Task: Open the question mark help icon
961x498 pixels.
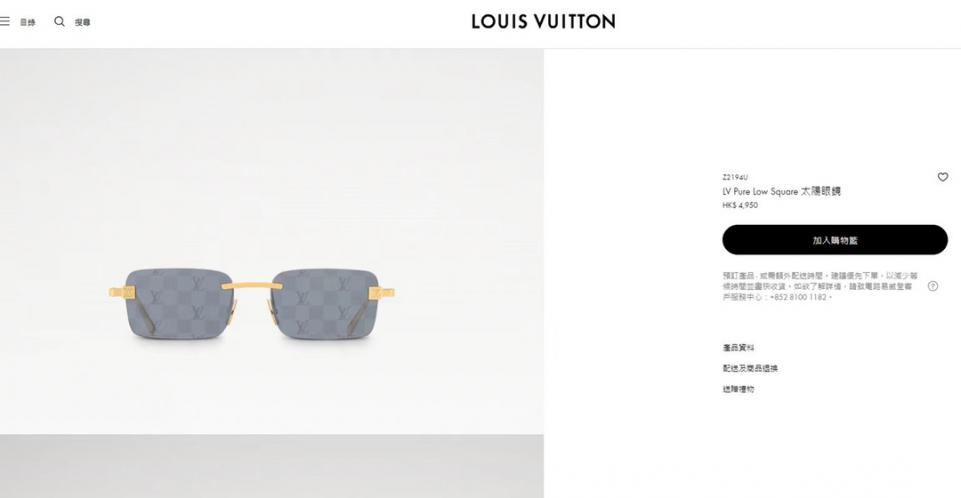Action: (933, 286)
